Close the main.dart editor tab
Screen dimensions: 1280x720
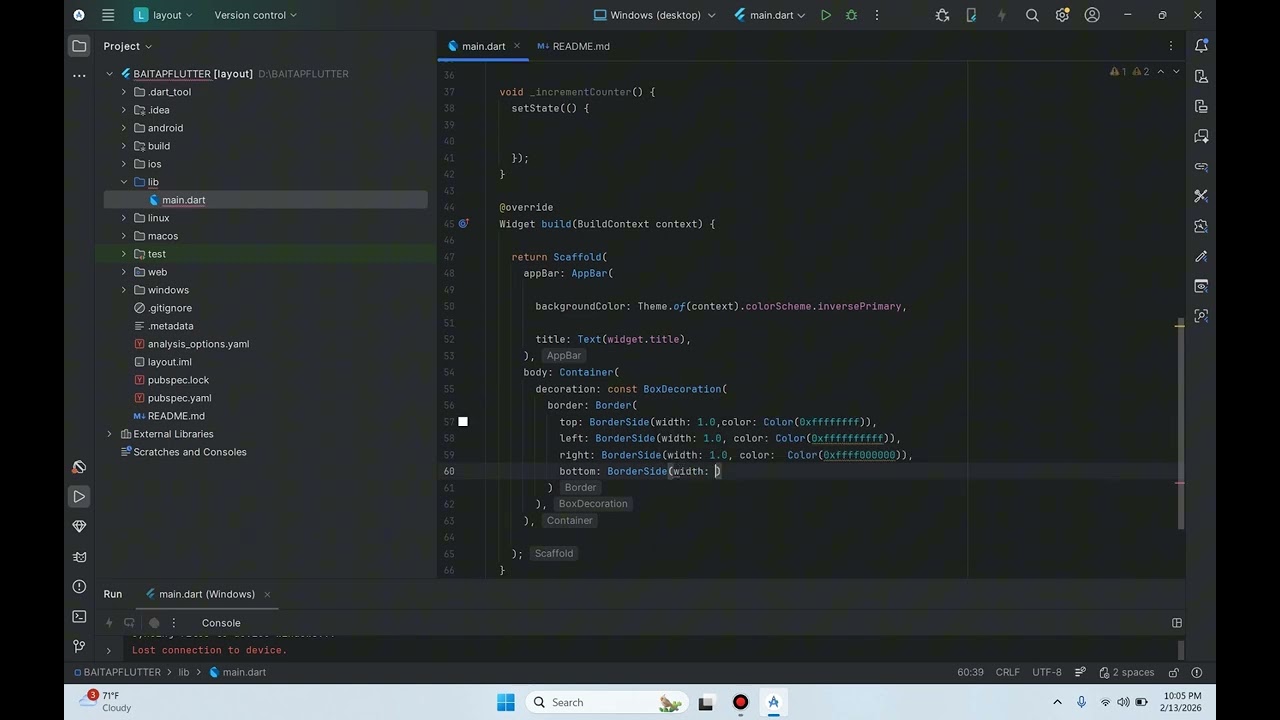517,46
